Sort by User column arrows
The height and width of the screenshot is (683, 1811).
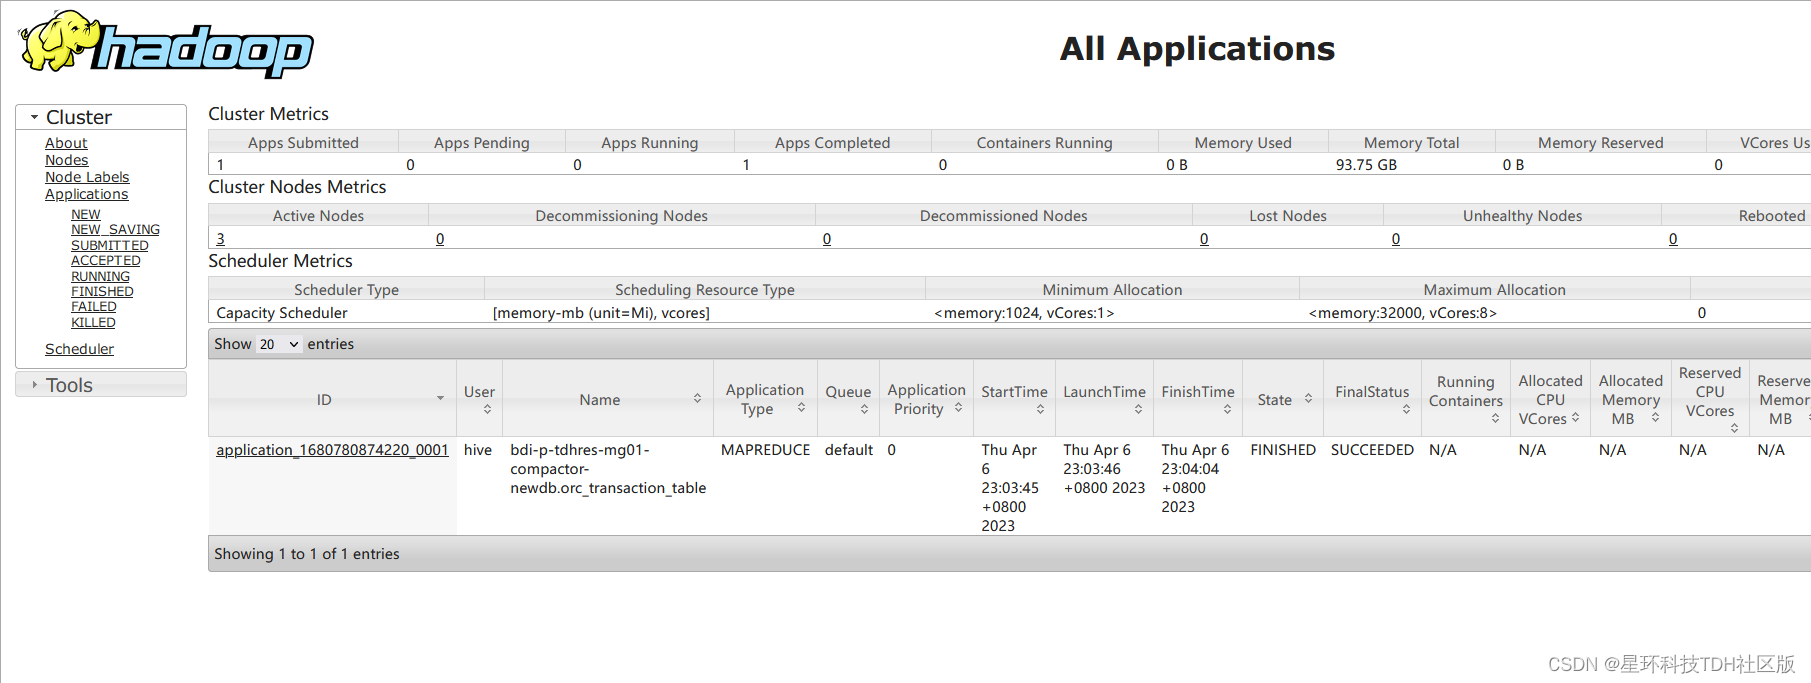[487, 409]
